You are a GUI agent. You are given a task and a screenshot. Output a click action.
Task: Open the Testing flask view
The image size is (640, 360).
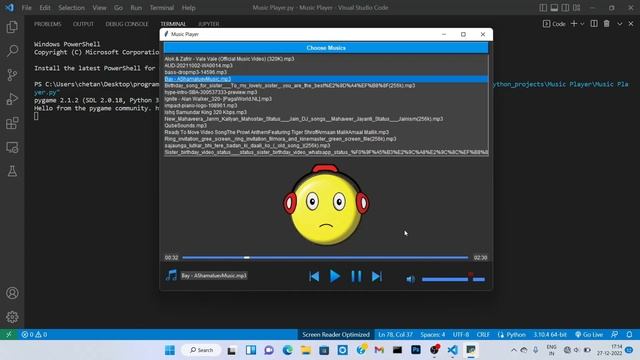pos(12,171)
